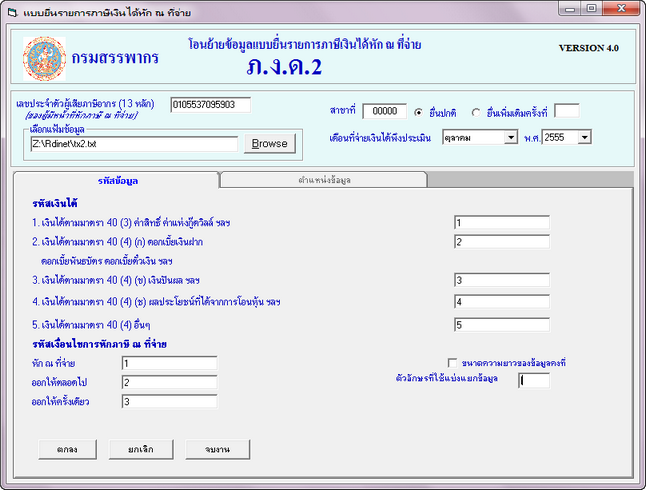Viewport: 646px width, 490px height.
Task: Tick the fixed data length checkbox
Action: (x=452, y=363)
